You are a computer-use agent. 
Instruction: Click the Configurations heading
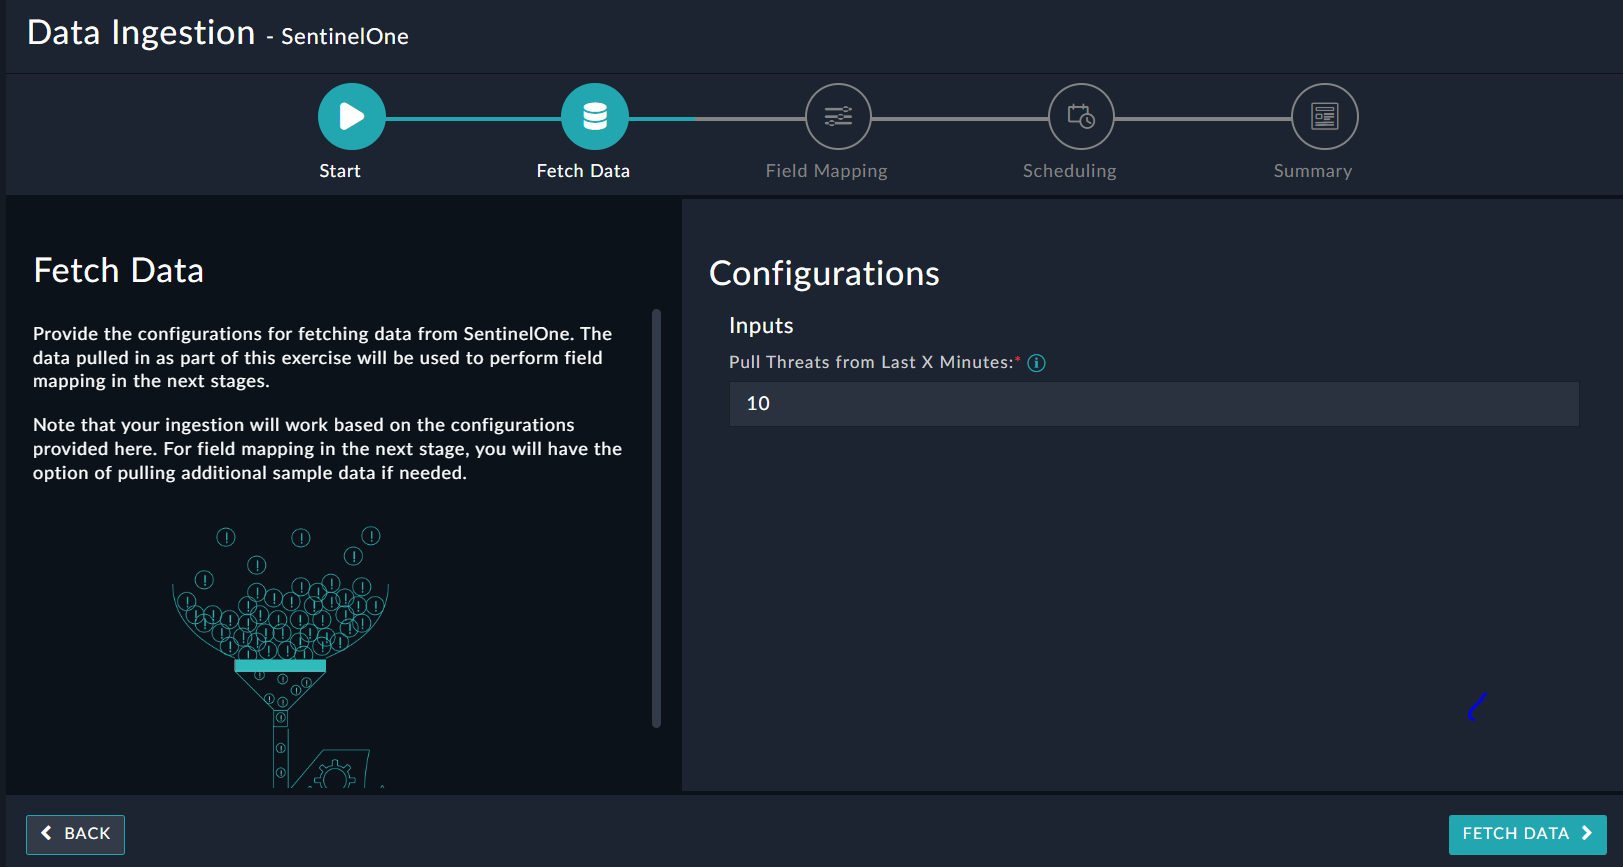[824, 274]
